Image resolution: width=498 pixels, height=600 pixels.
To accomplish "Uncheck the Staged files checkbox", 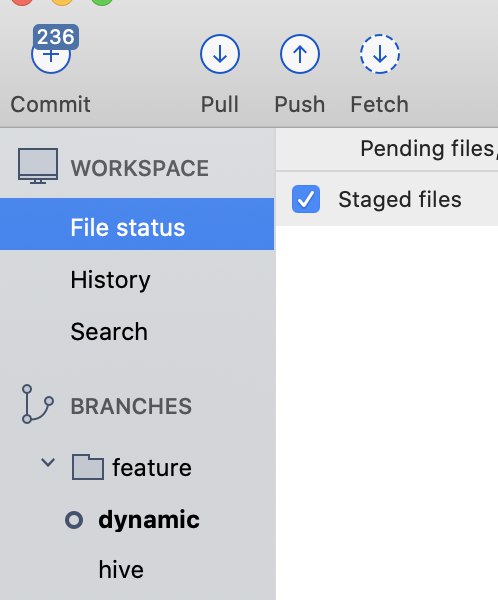I will point(305,199).
